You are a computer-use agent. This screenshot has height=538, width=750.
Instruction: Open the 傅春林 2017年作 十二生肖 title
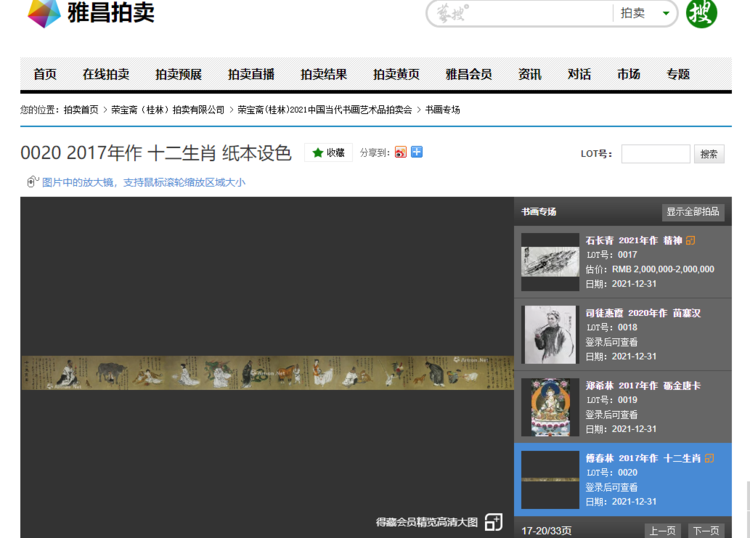[643, 458]
